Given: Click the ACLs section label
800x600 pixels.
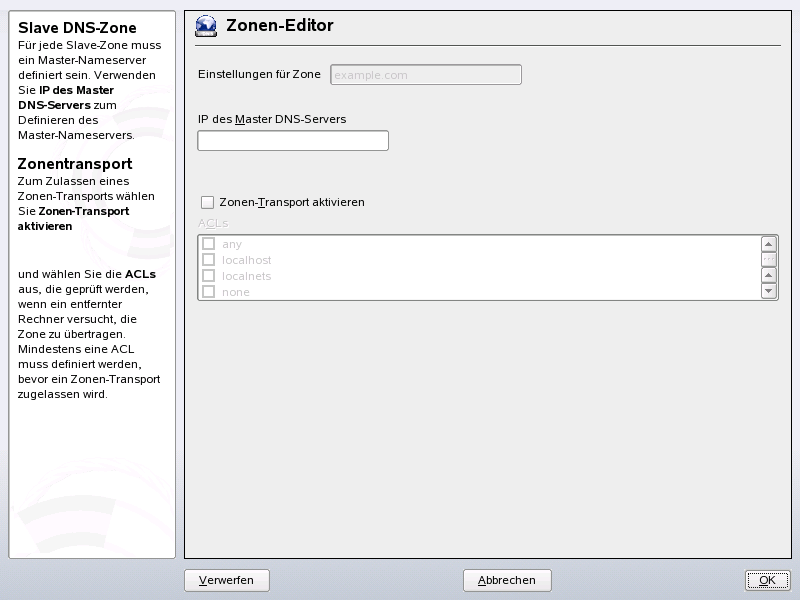Looking at the screenshot, I should pyautogui.click(x=213, y=222).
